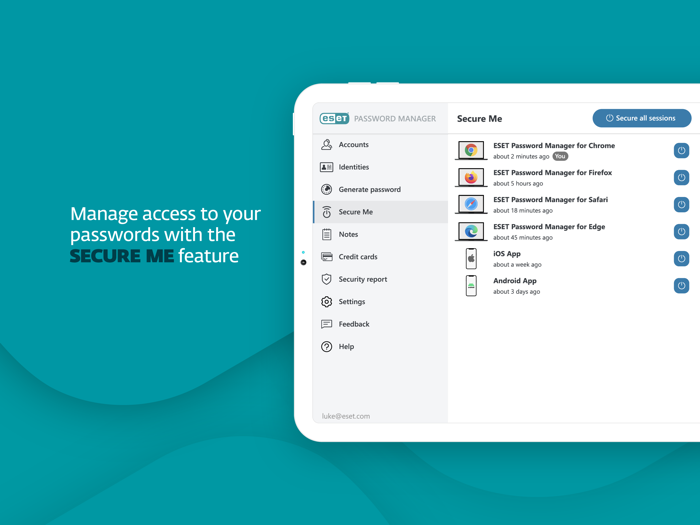This screenshot has width=700, height=525.
Task: Click the PASSWORD MANAGER header text
Action: point(395,119)
